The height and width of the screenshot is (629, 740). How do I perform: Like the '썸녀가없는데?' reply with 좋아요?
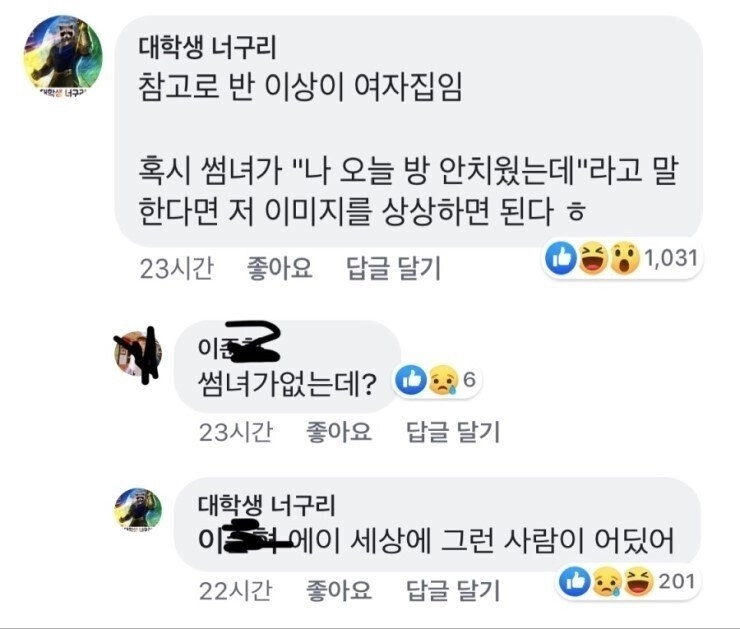click(337, 432)
